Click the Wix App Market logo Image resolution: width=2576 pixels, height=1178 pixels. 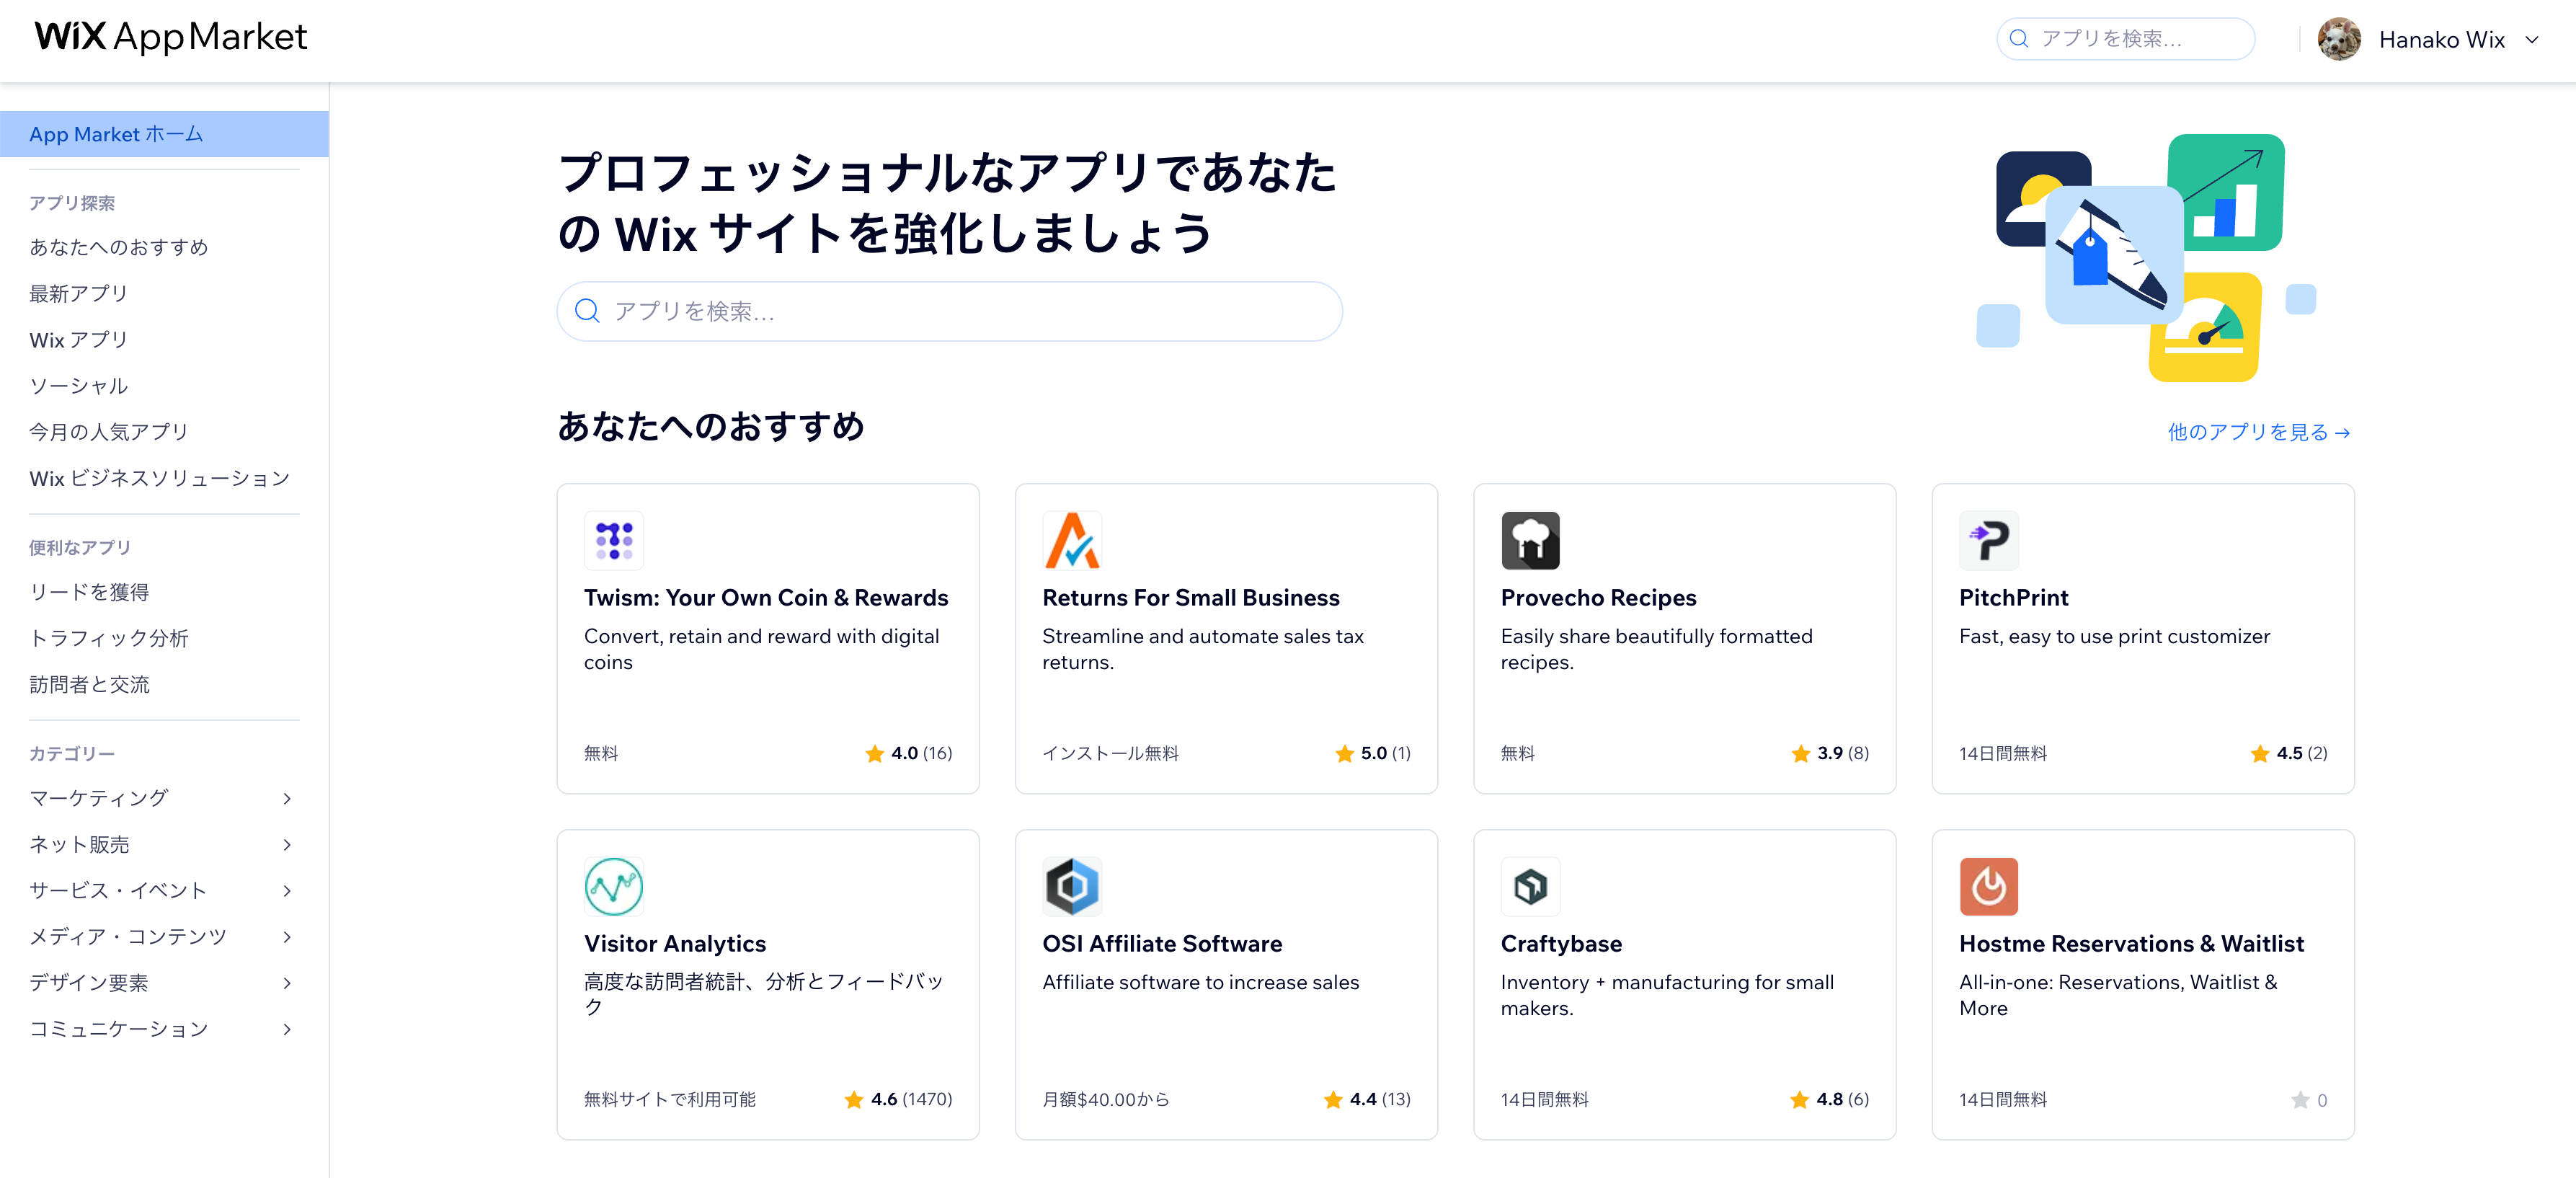click(x=171, y=37)
